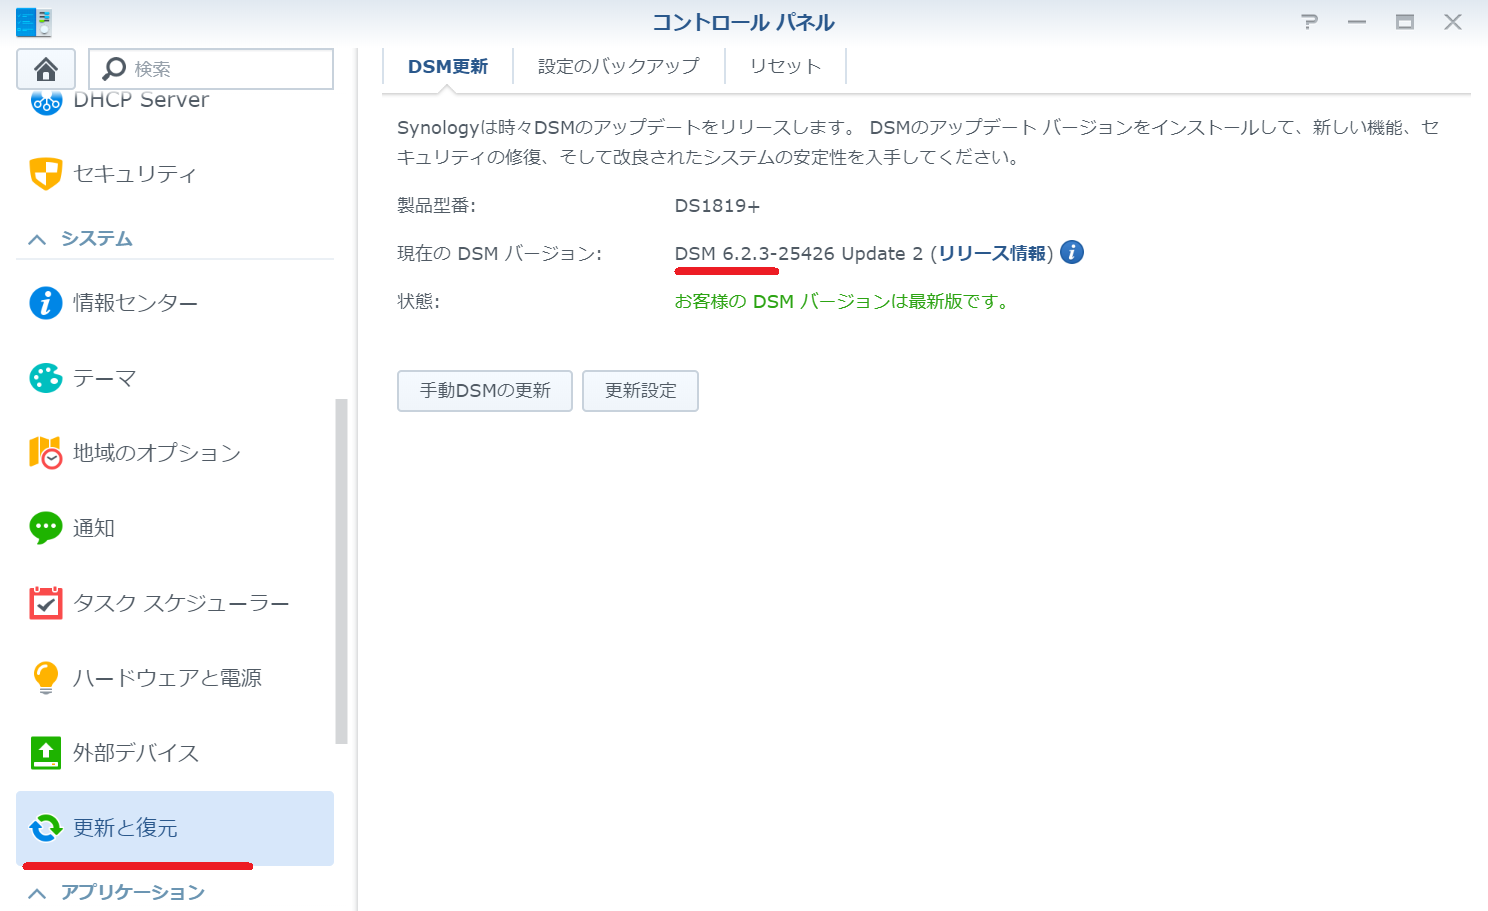Open 地域のオプション map icon
This screenshot has height=911, width=1488.
(46, 453)
